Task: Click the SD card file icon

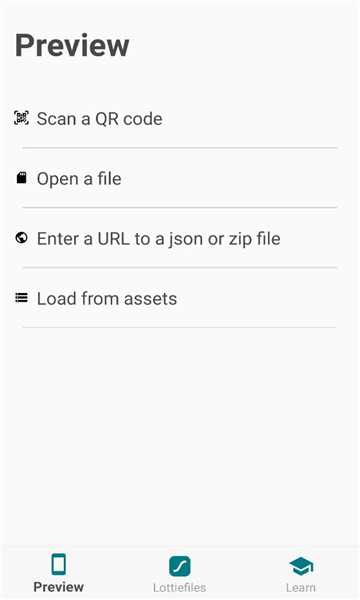Action: (x=21, y=178)
